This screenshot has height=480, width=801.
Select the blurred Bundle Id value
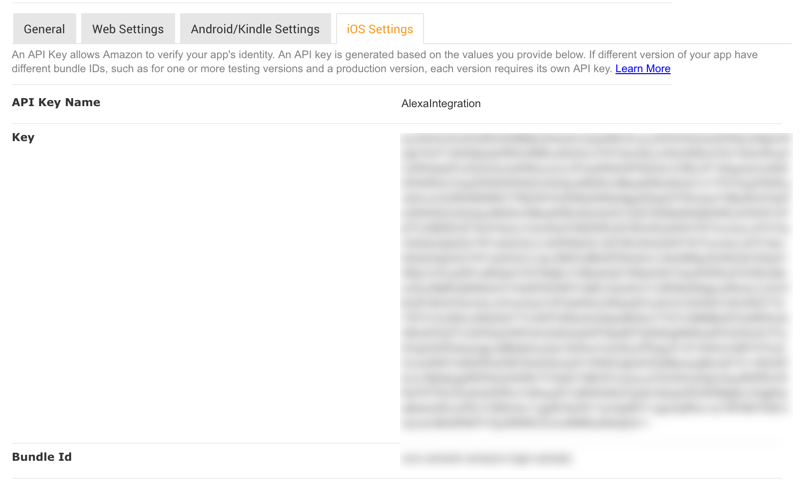486,459
